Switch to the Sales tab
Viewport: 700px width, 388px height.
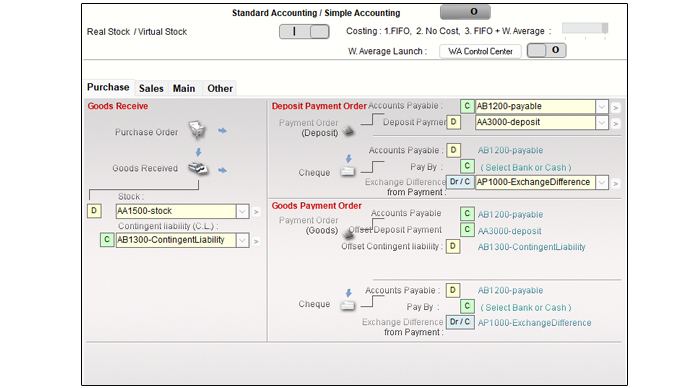click(x=151, y=88)
